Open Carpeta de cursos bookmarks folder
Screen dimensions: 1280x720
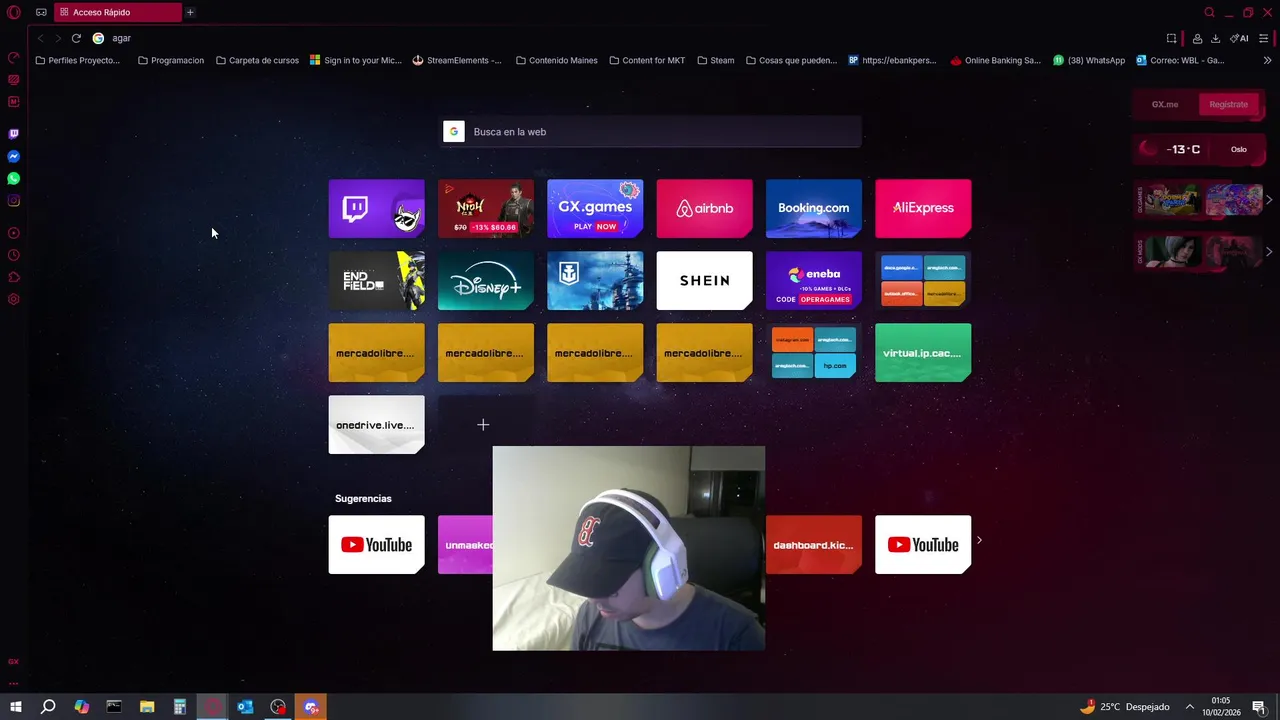257,60
